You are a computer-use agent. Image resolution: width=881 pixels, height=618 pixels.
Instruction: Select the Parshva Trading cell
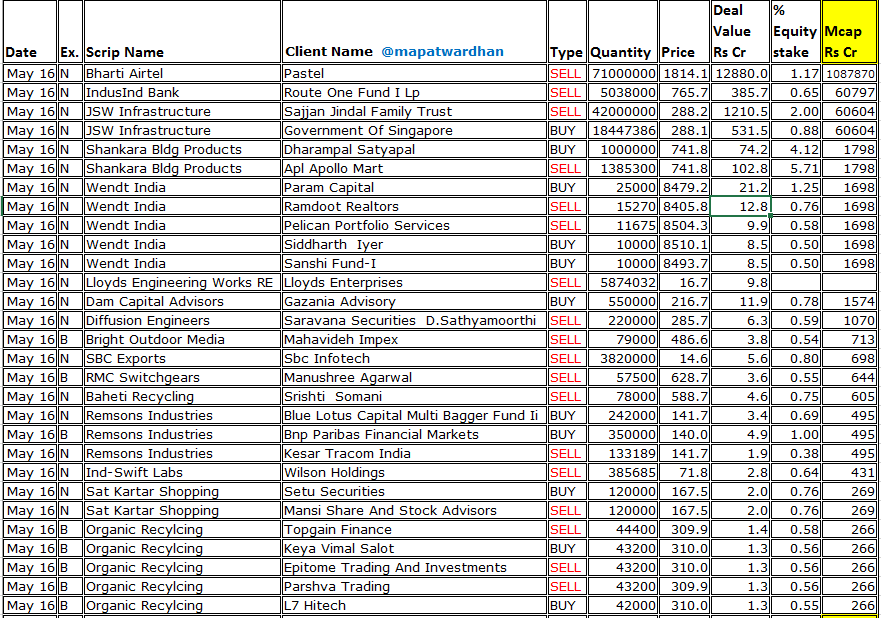click(414, 587)
